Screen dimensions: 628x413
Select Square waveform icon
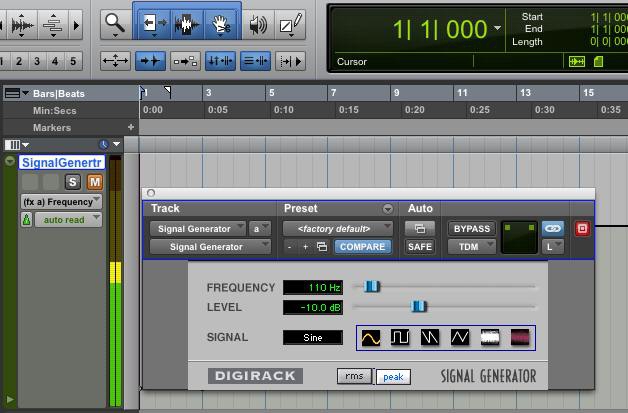[400, 338]
